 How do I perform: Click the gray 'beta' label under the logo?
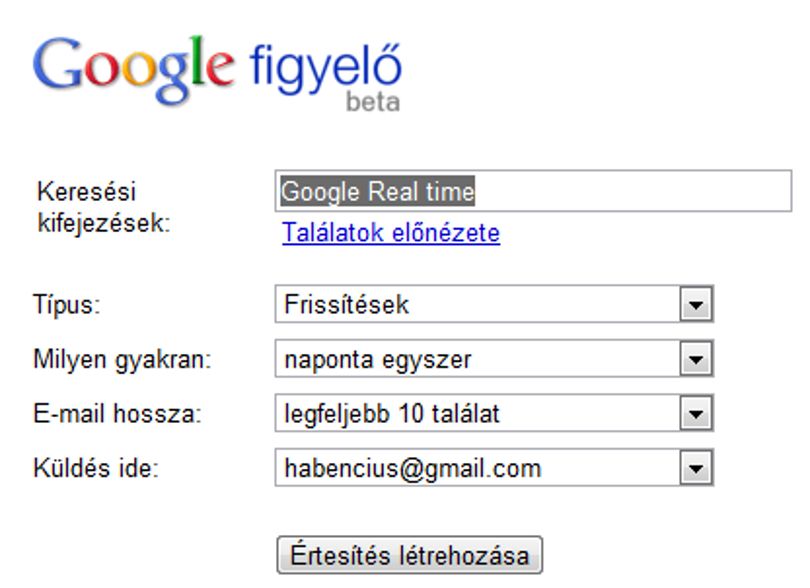click(373, 102)
